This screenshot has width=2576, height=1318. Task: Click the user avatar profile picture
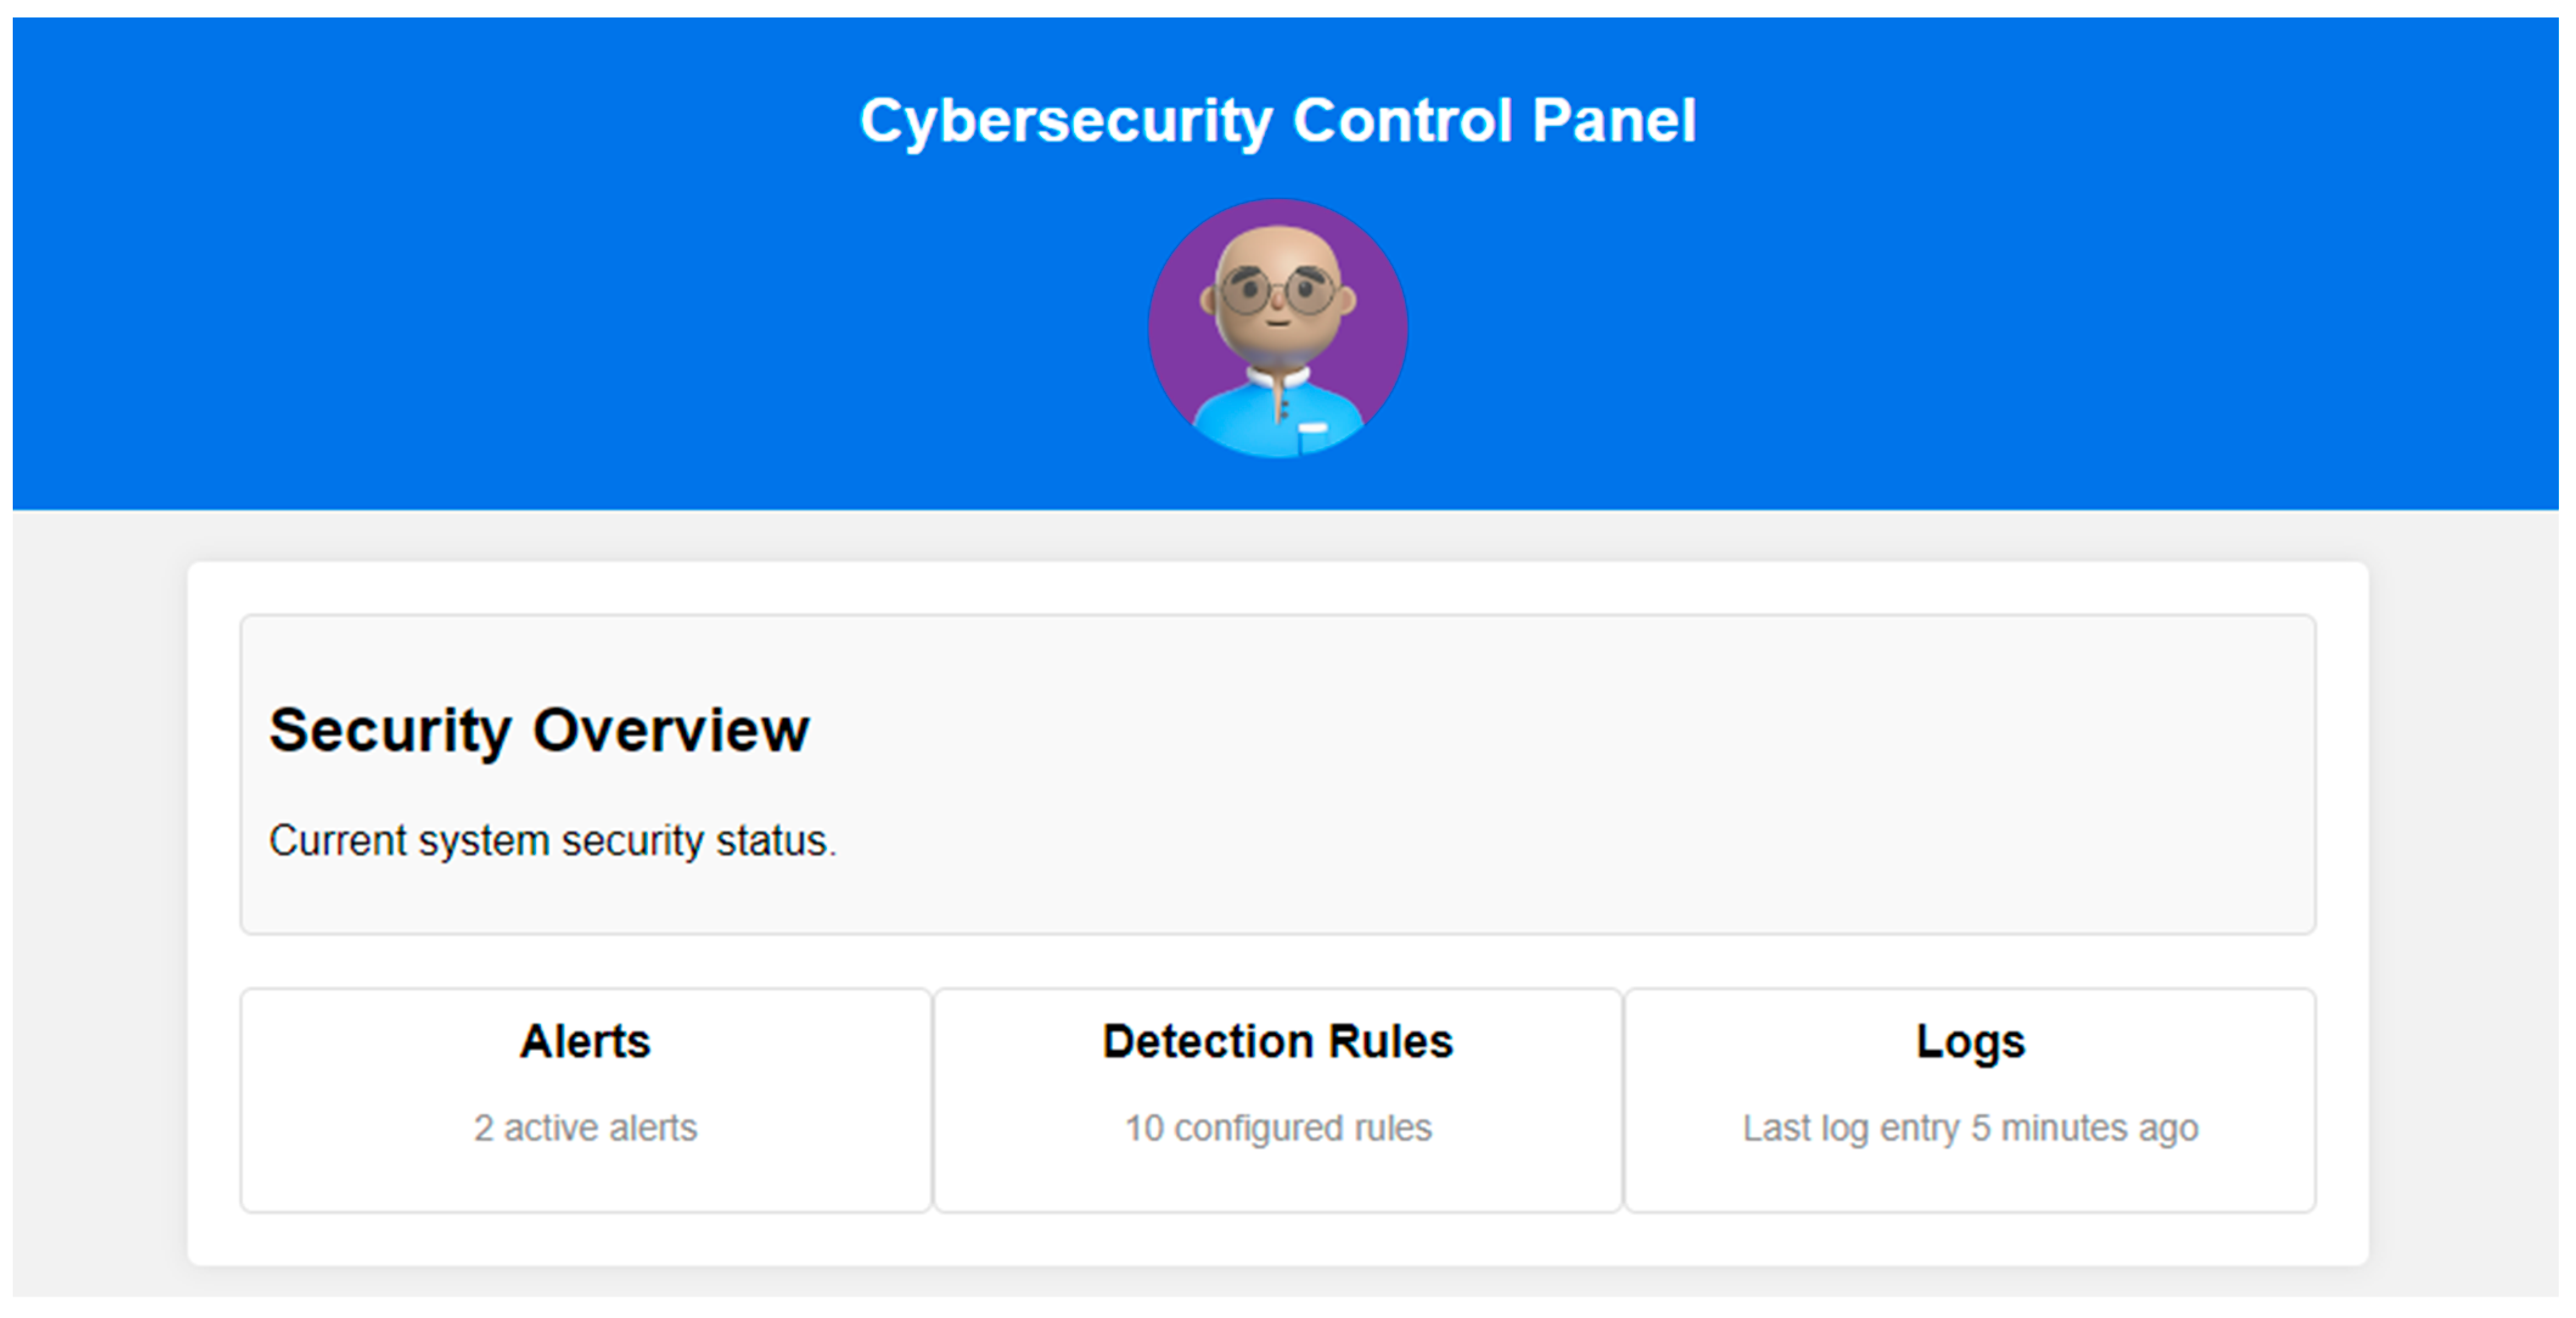[1277, 328]
